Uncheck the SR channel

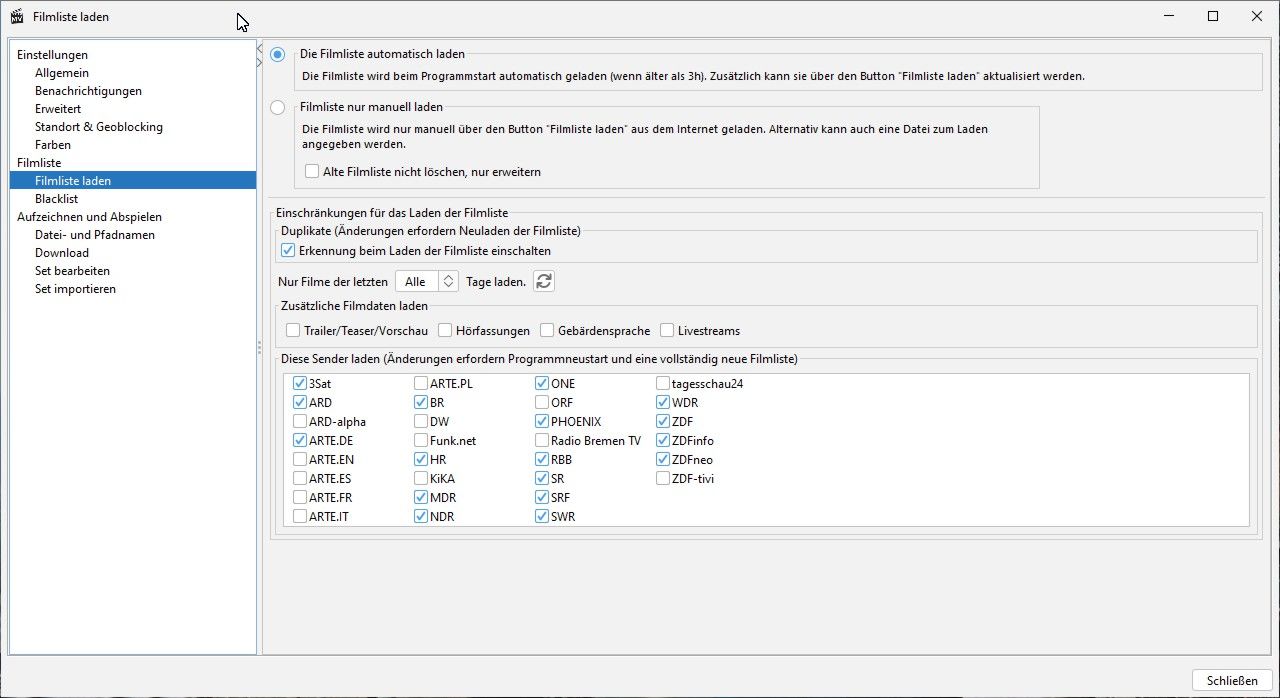point(542,478)
